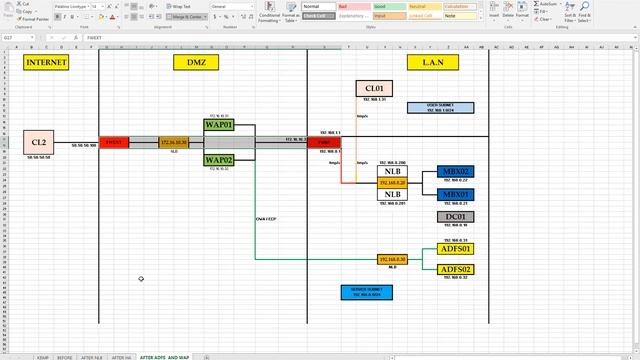The height and width of the screenshot is (360, 640).
Task: Click the AutoSum button
Action: (x=545, y=4)
